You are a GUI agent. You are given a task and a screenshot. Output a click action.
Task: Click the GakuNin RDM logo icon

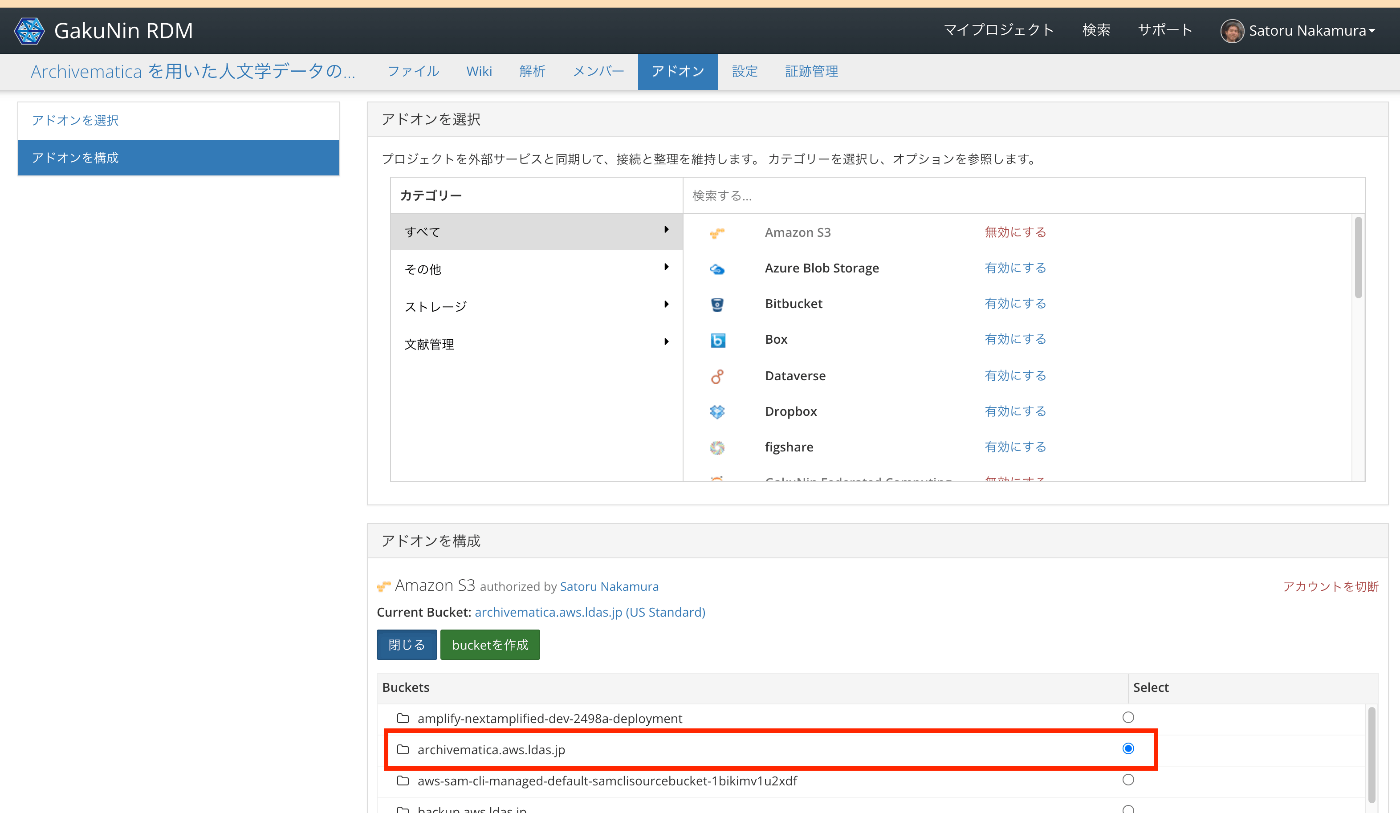tap(29, 31)
